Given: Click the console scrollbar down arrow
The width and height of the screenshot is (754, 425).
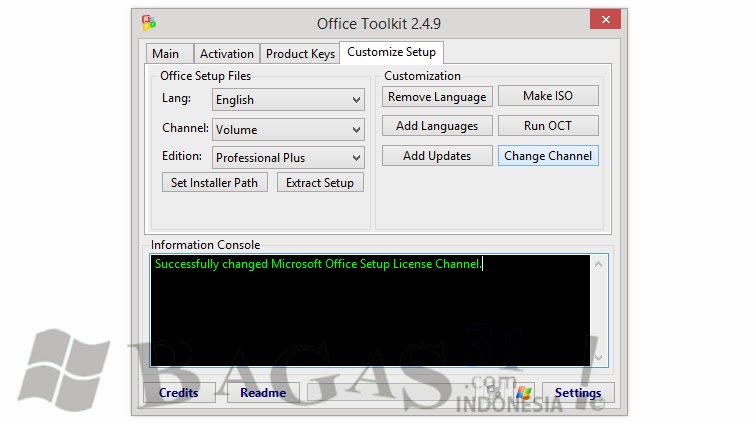Looking at the screenshot, I should tap(599, 357).
